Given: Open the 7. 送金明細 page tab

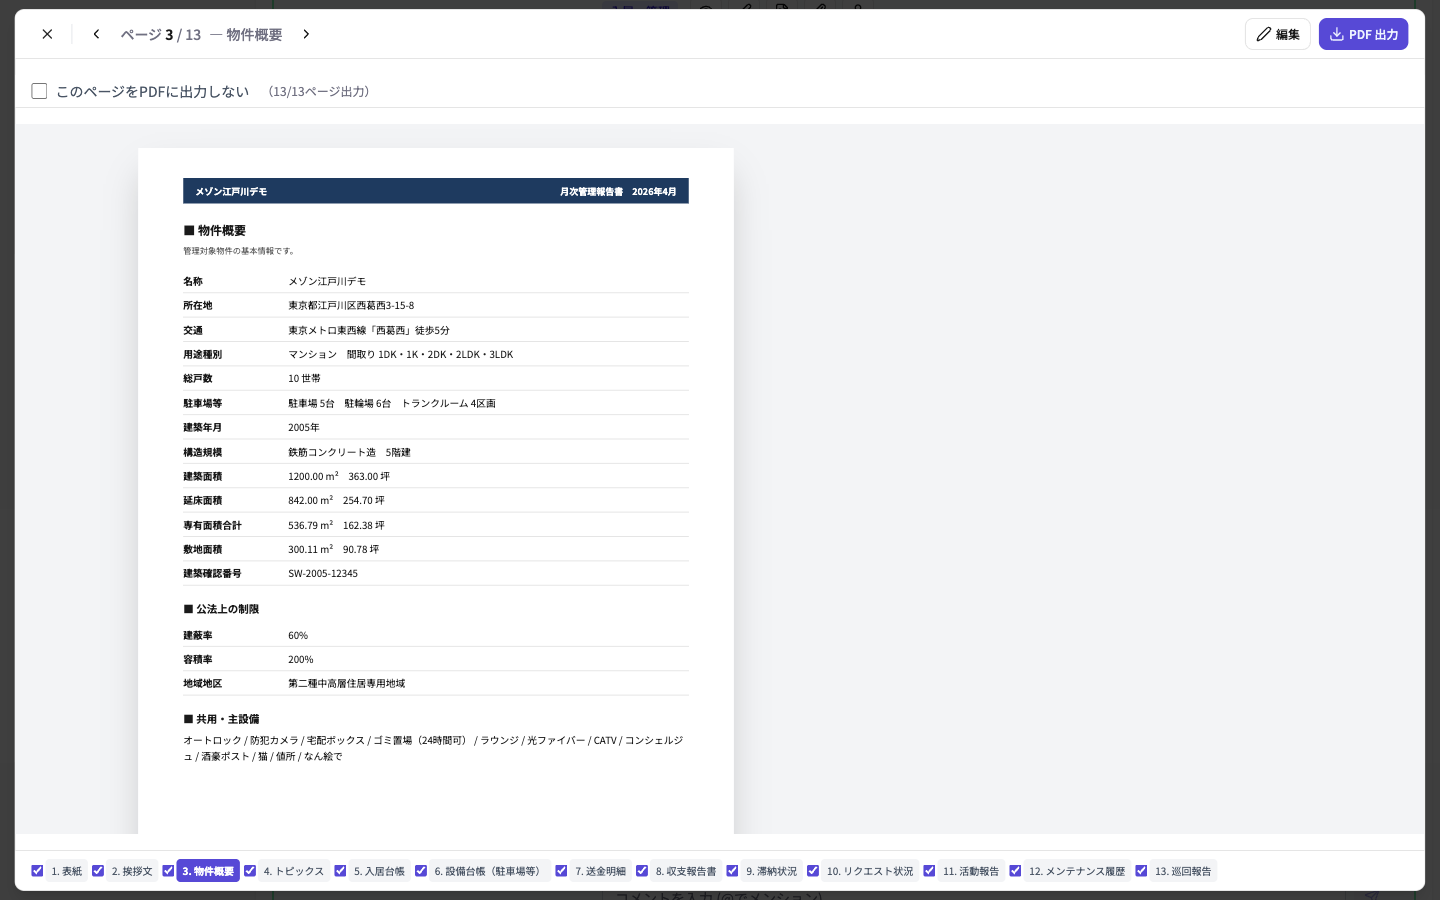Looking at the screenshot, I should (600, 871).
